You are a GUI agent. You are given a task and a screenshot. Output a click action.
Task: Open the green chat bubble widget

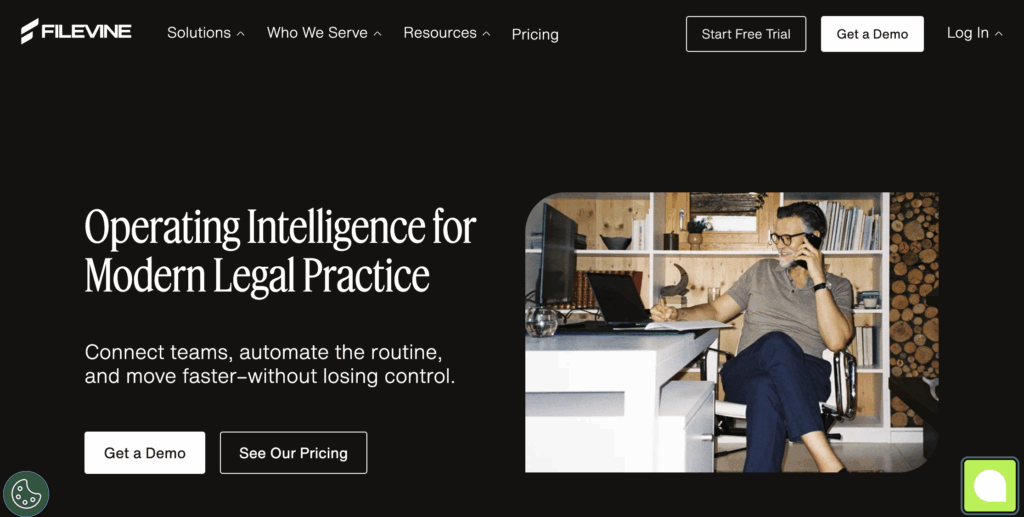point(989,486)
